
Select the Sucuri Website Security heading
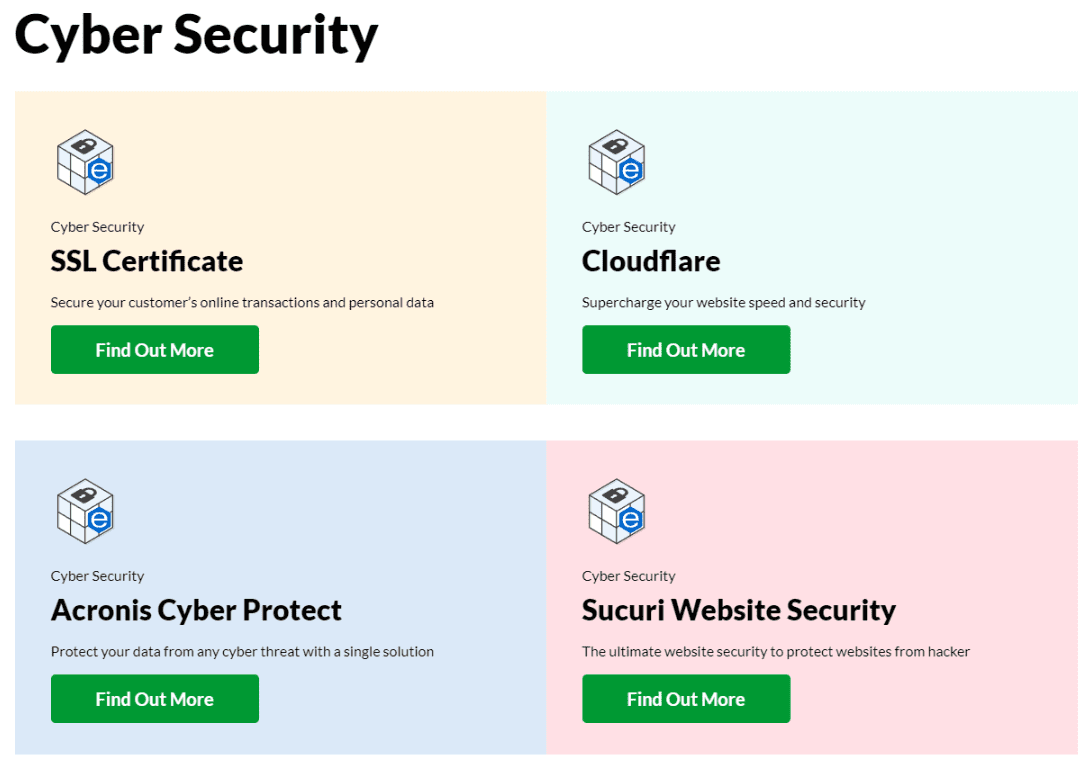pos(739,611)
